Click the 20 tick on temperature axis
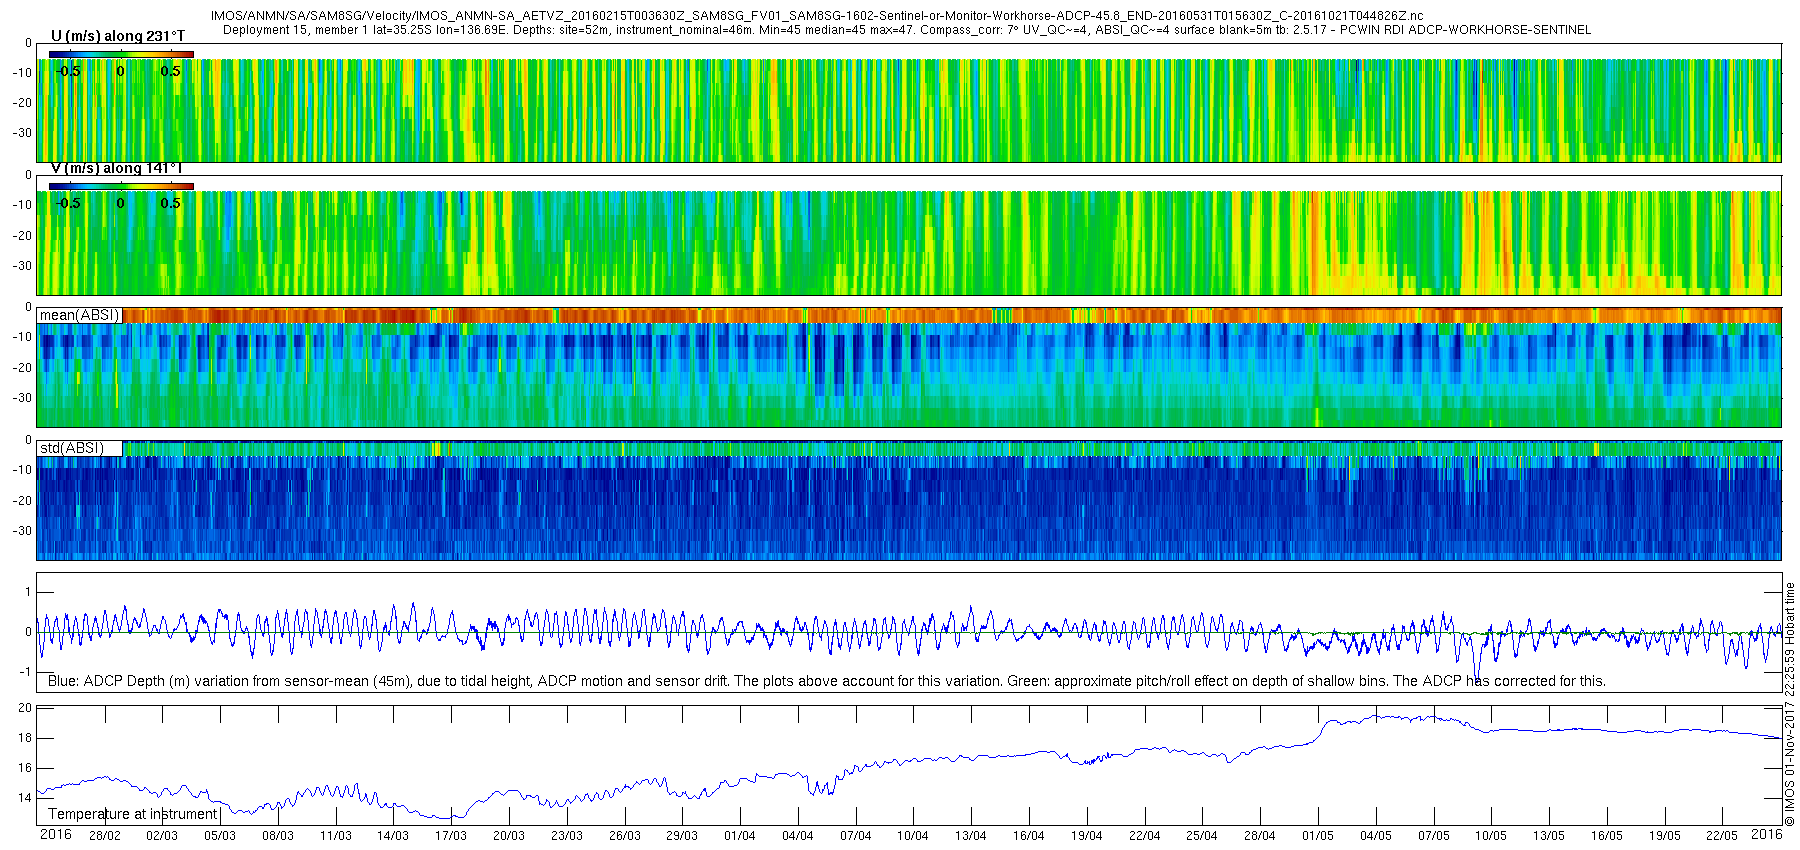The width and height of the screenshot is (1800, 850). (25, 708)
